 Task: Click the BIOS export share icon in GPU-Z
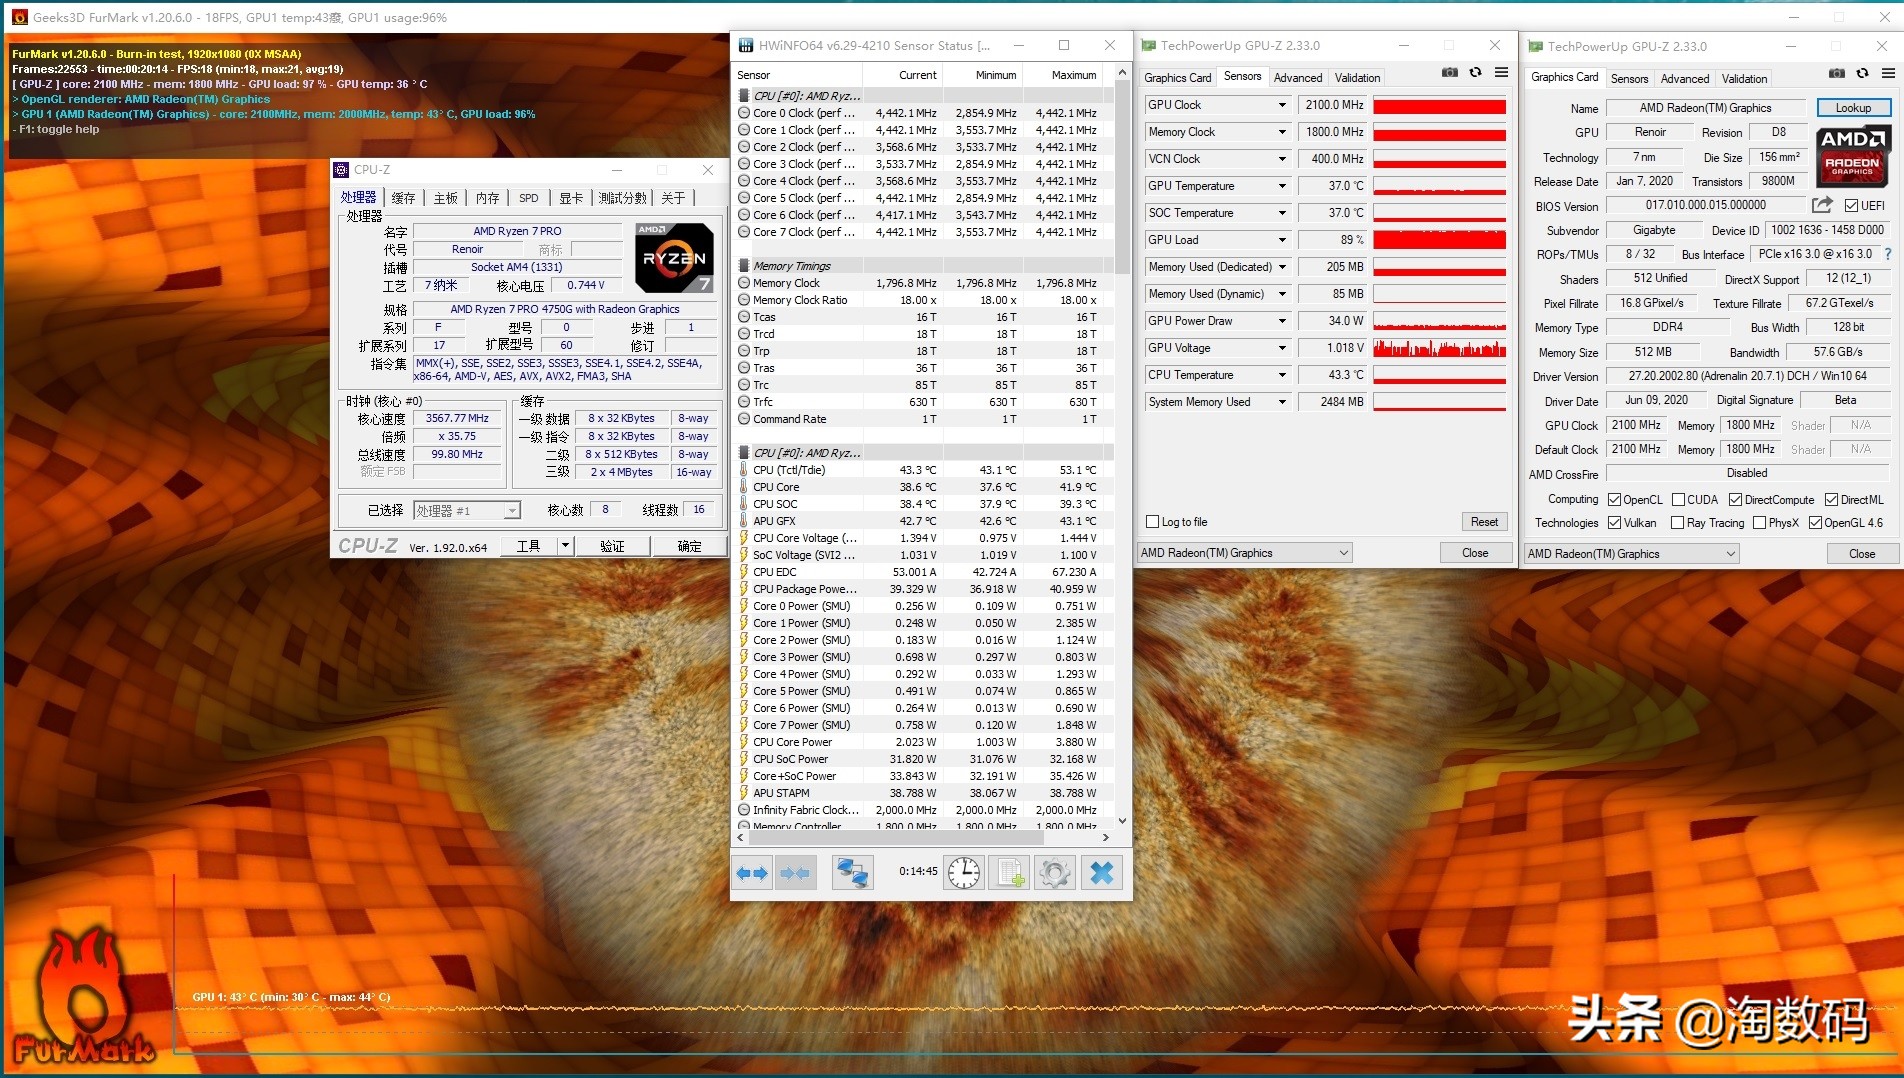coord(1822,205)
